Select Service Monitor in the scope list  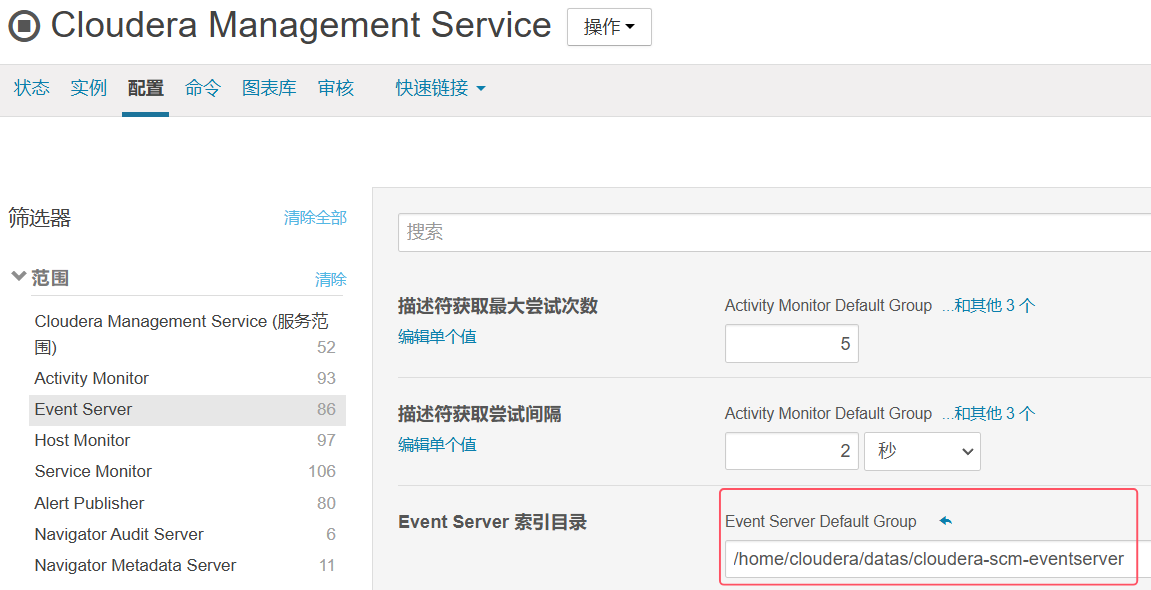point(93,471)
